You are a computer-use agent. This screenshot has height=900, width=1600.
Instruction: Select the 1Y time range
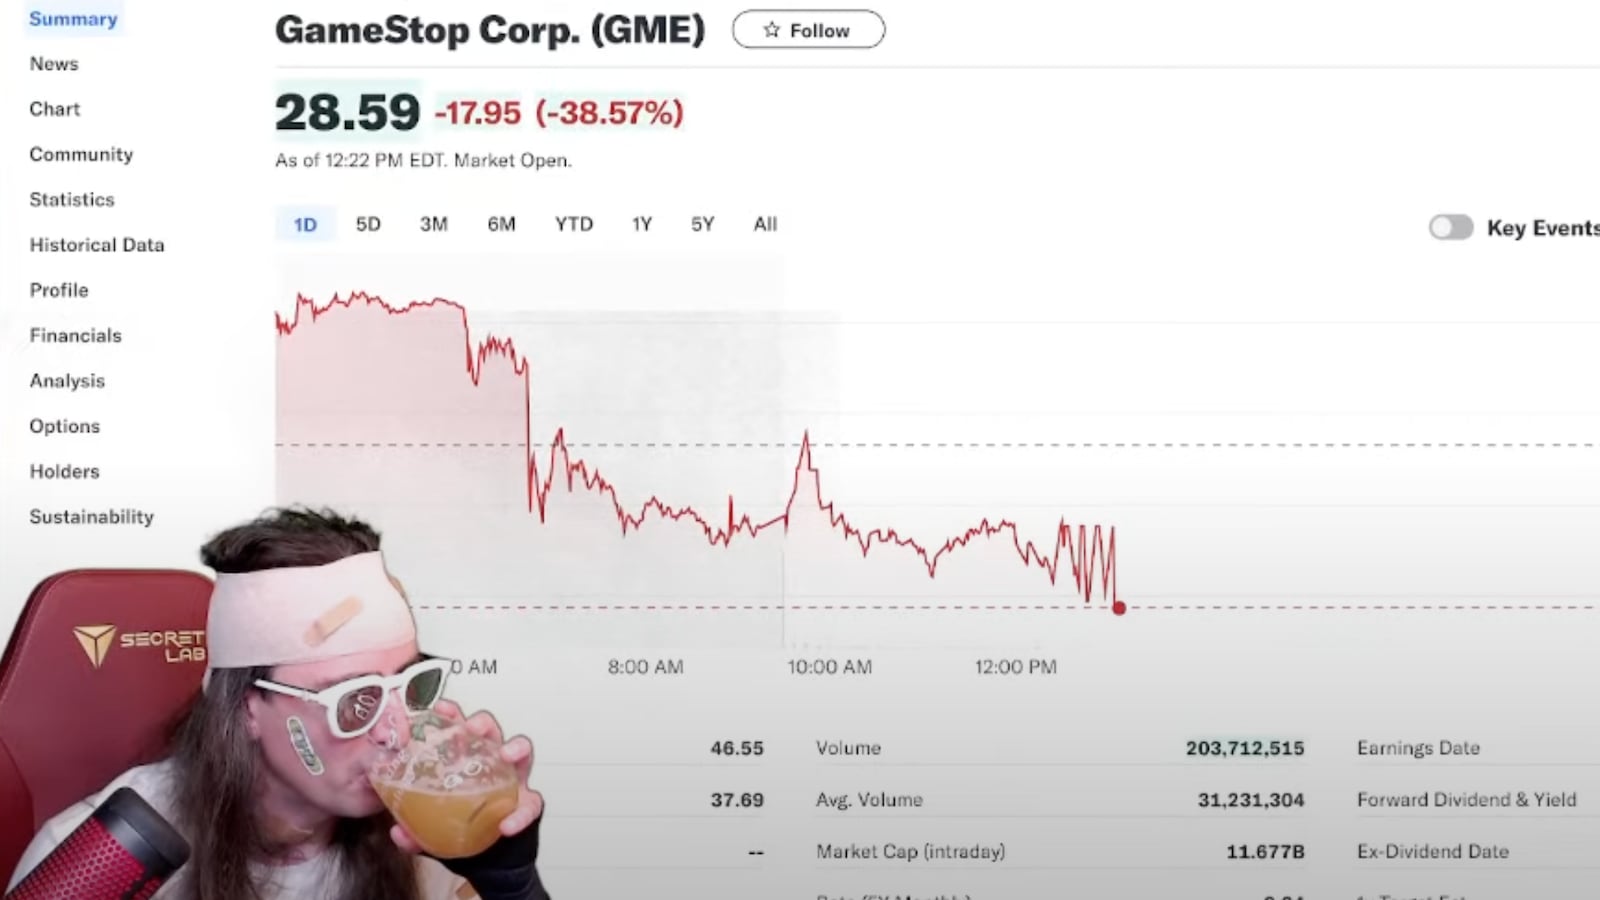click(x=641, y=224)
